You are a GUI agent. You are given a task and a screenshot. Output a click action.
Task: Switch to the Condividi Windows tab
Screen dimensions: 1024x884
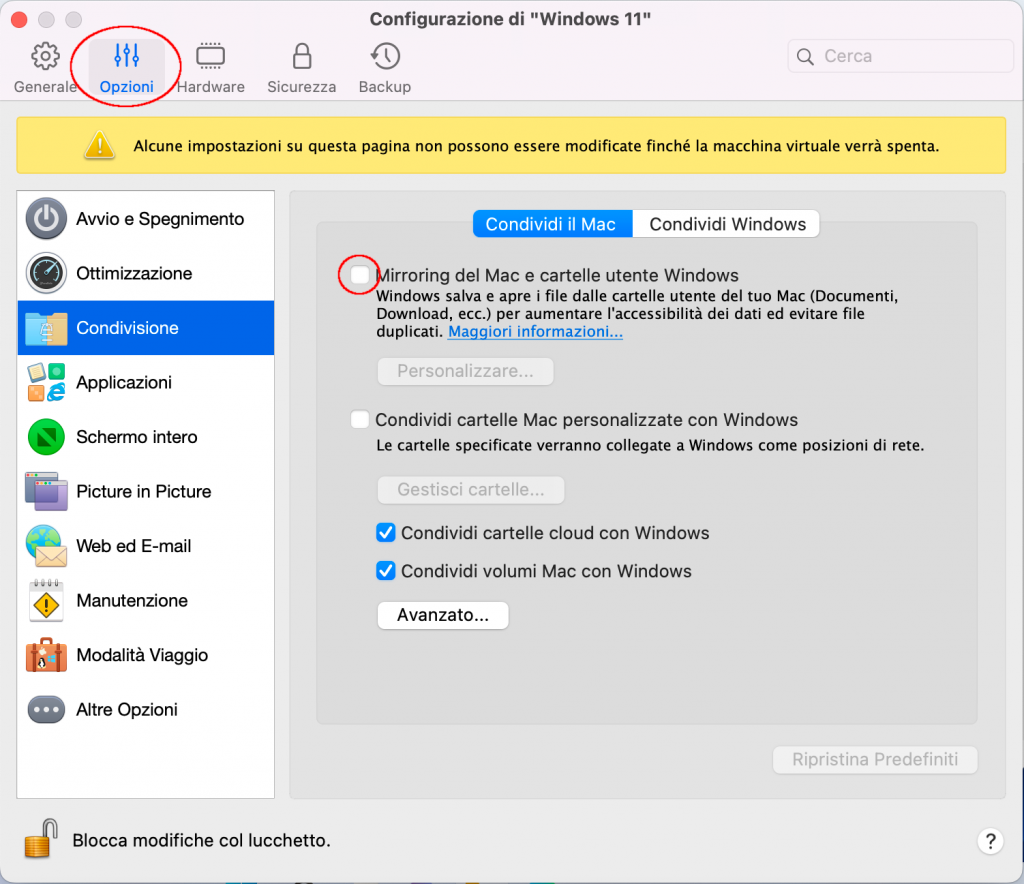(726, 224)
